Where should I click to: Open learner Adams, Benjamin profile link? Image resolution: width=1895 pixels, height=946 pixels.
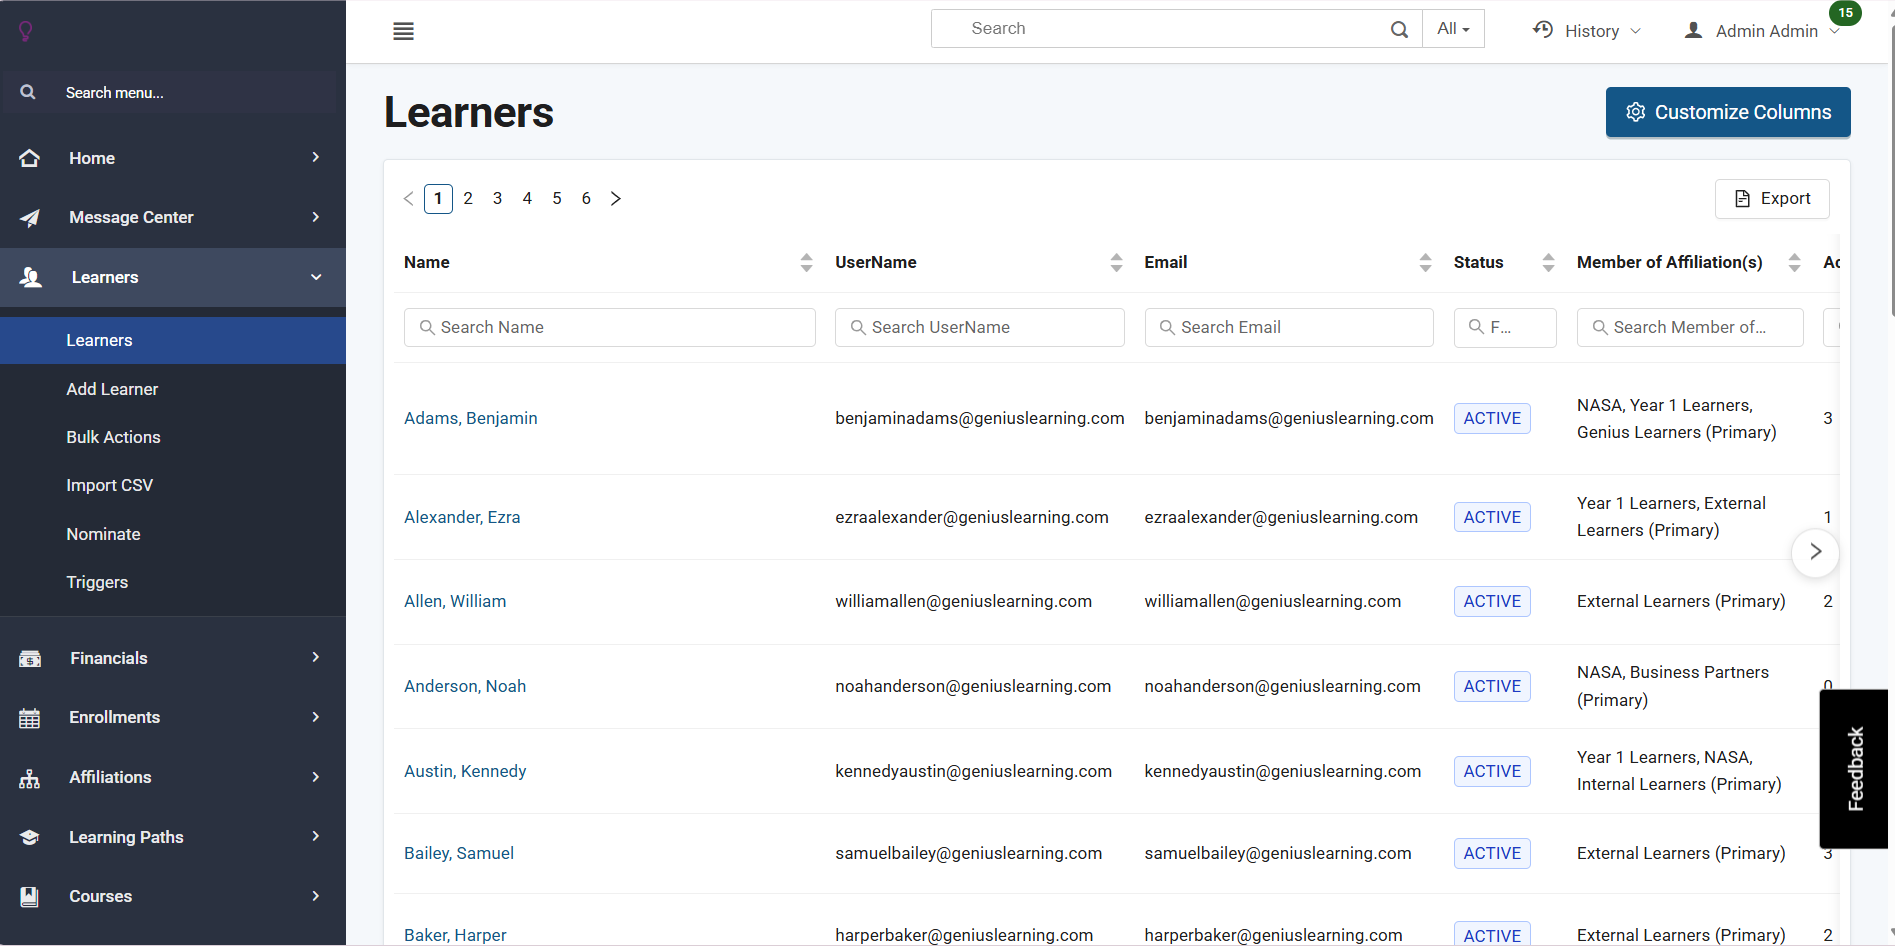tap(470, 418)
